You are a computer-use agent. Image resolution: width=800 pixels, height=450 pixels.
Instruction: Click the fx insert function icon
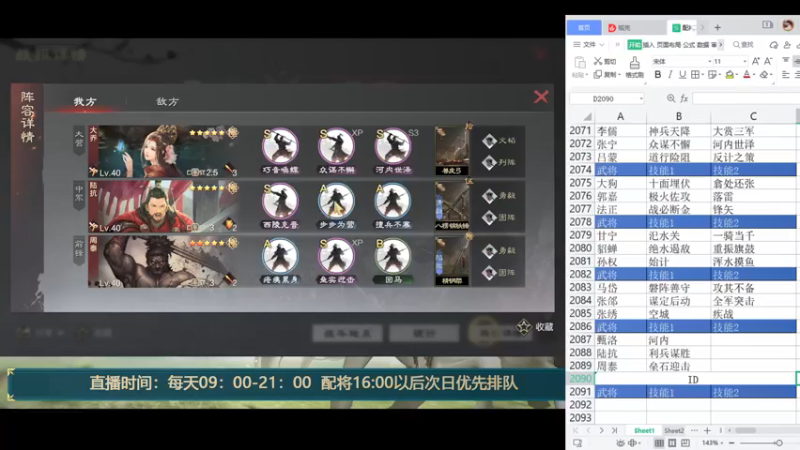point(684,98)
